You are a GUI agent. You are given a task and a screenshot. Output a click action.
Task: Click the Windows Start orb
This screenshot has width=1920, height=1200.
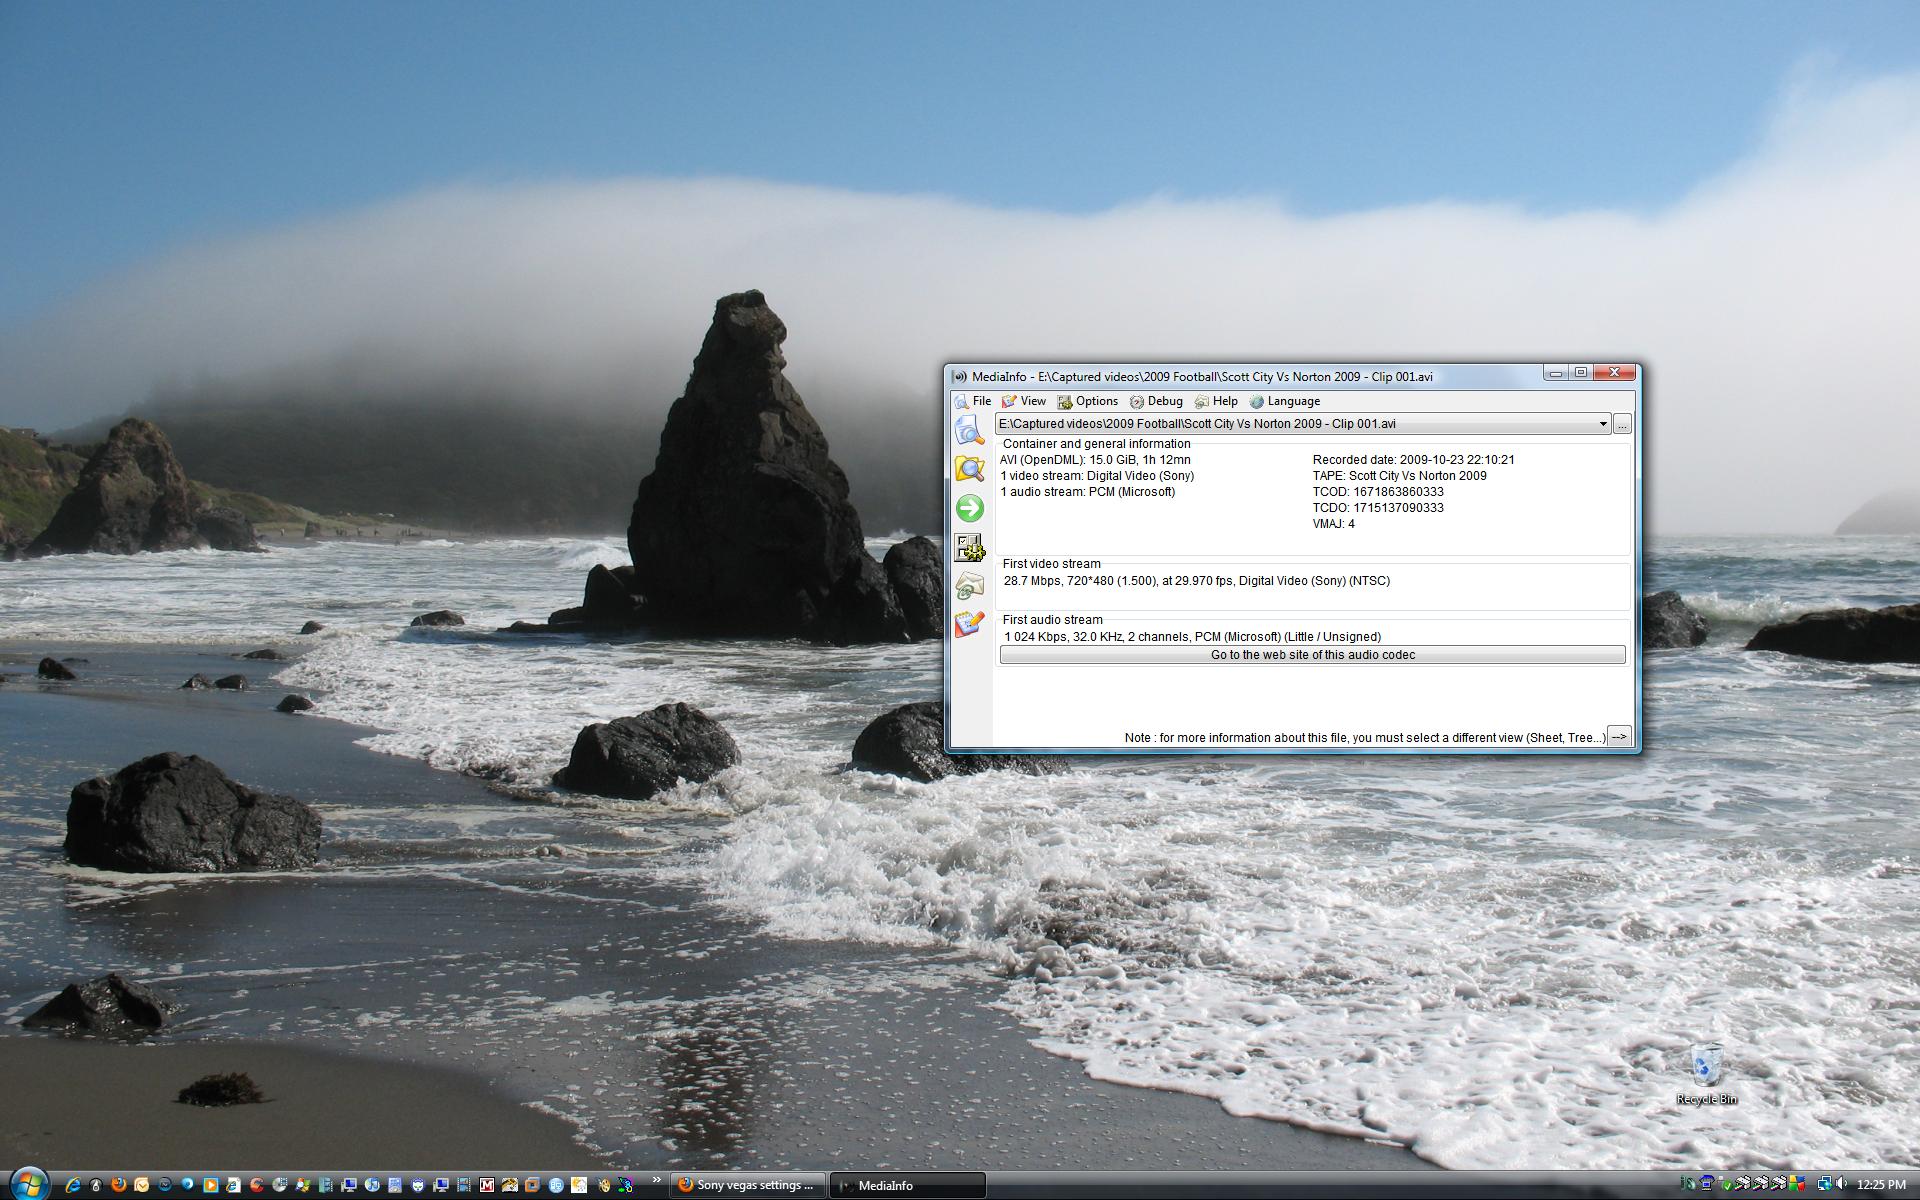coord(28,1184)
